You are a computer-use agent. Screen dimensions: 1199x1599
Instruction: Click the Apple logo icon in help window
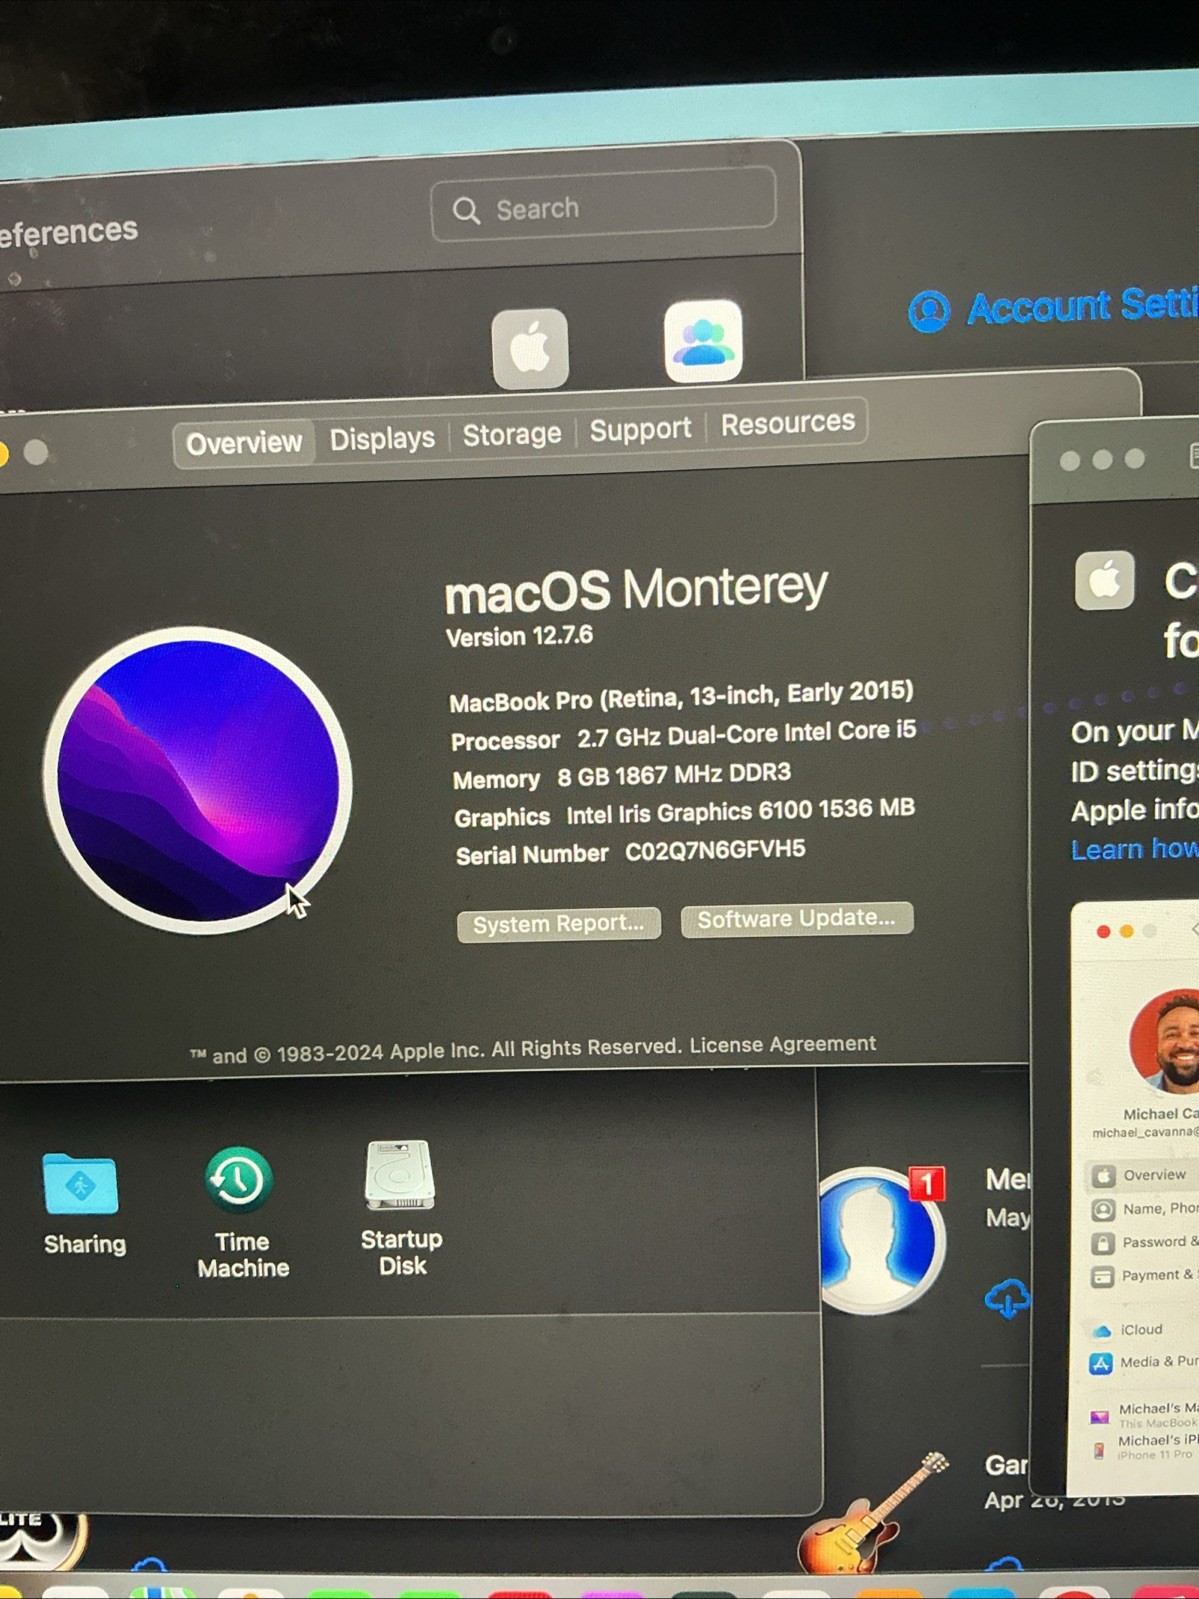1104,580
